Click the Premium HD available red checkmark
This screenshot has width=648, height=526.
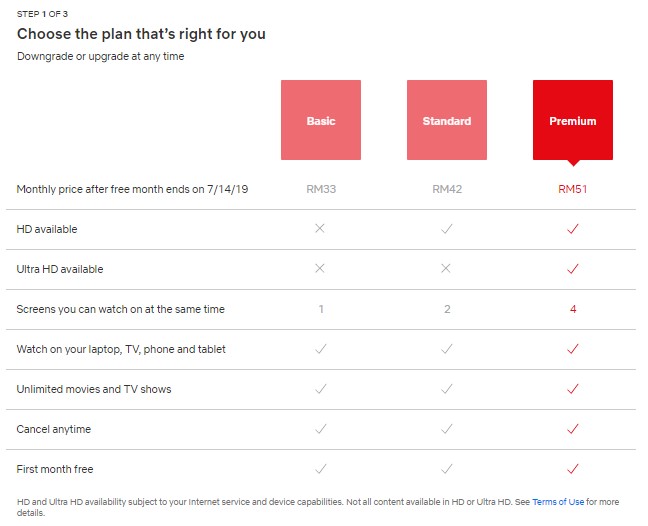point(573,228)
